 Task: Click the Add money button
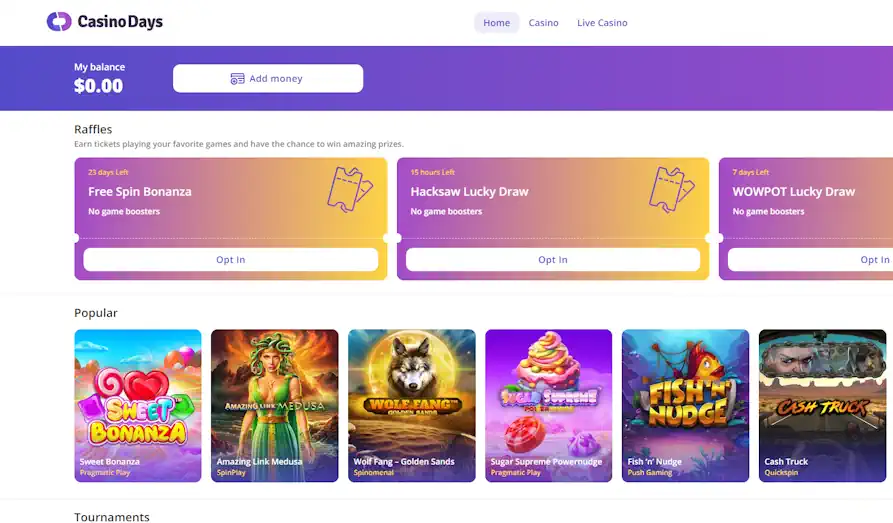(268, 79)
